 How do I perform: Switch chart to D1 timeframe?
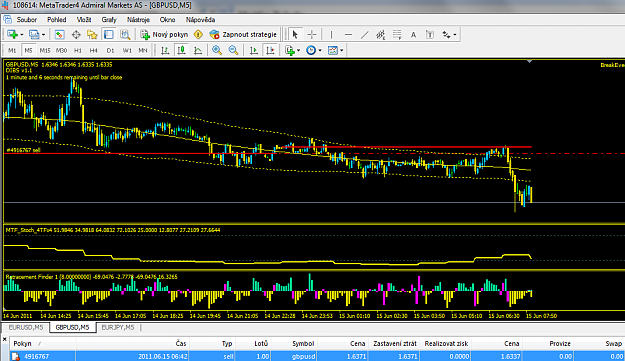click(x=110, y=50)
